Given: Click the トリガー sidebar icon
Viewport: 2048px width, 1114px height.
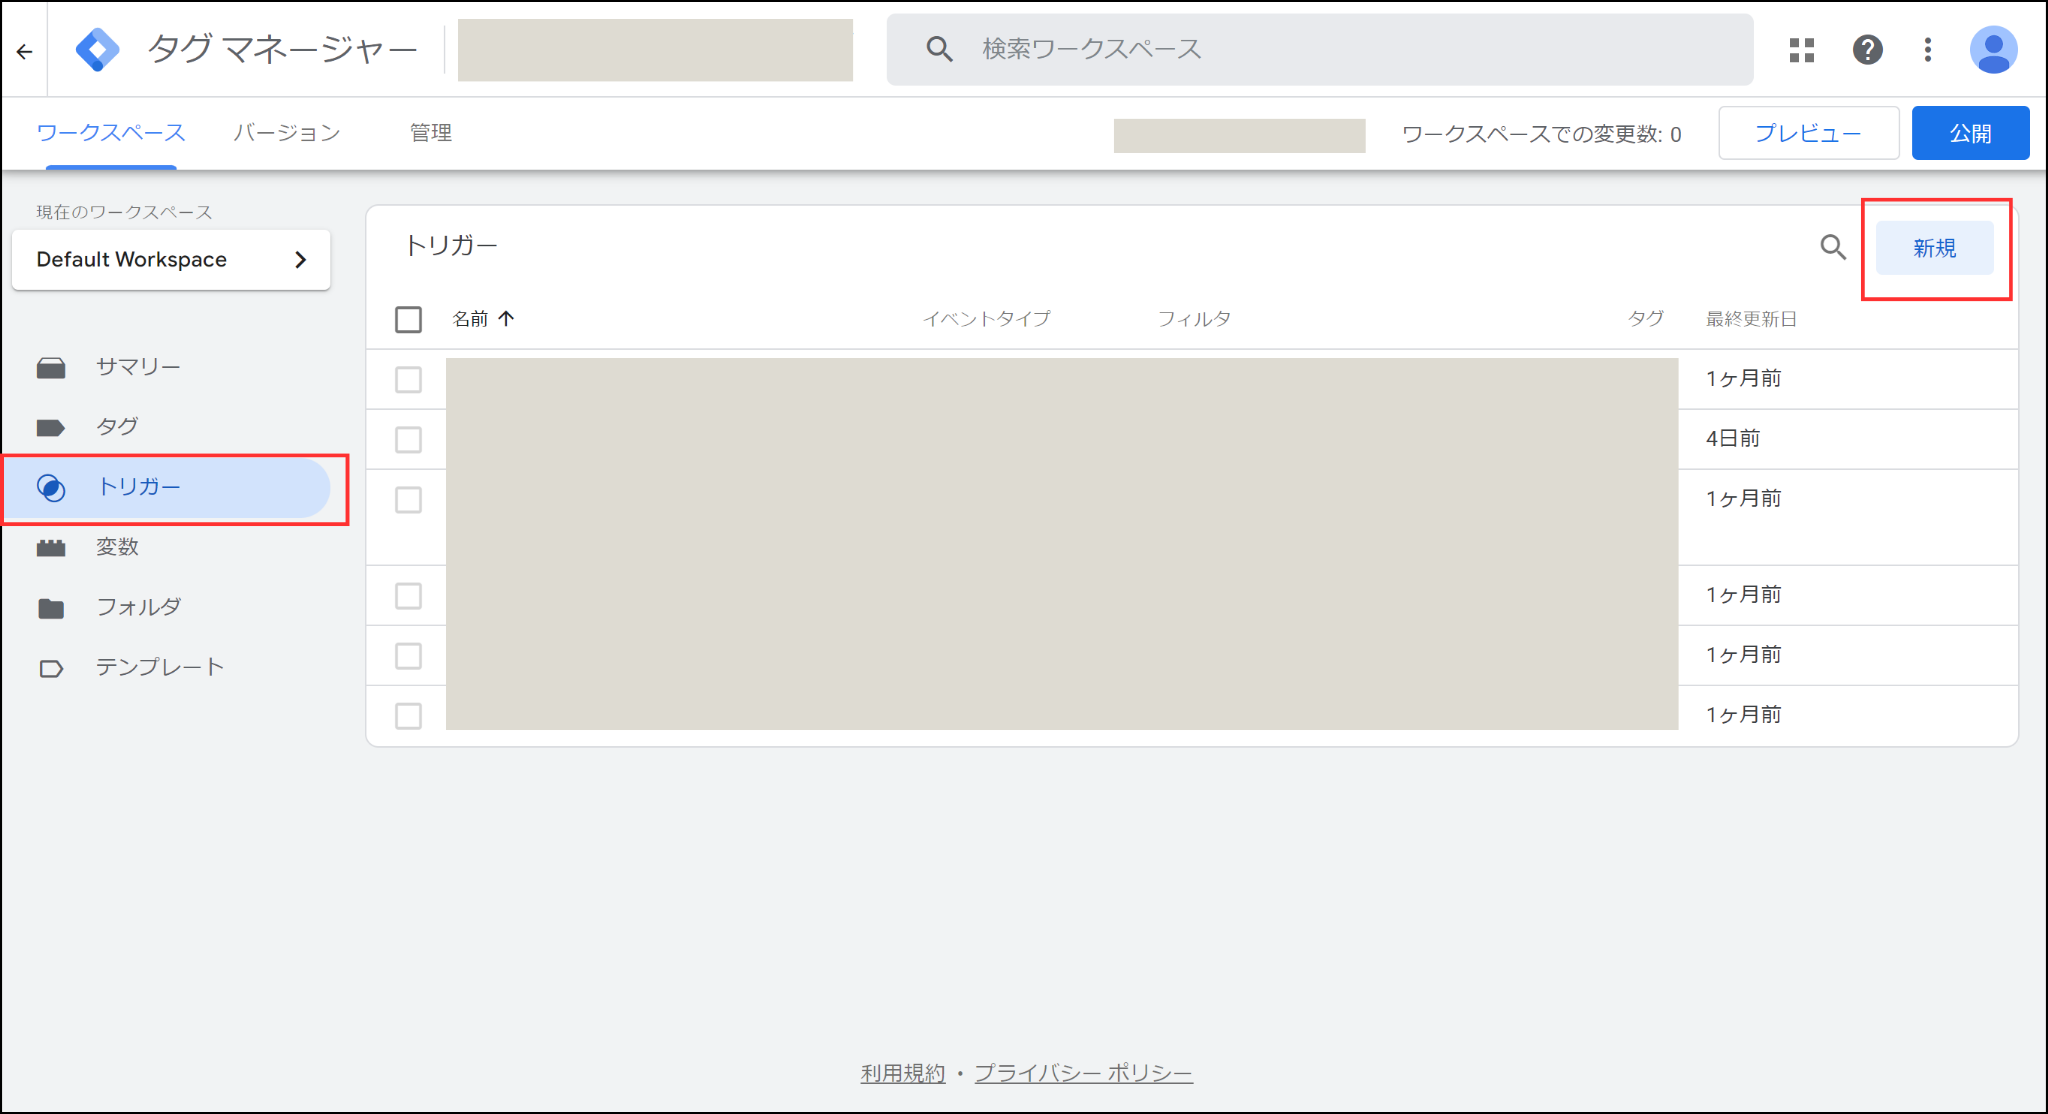Looking at the screenshot, I should [x=51, y=487].
